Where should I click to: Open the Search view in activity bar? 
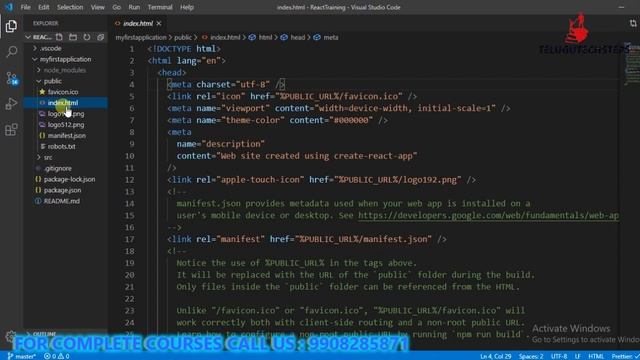11,52
